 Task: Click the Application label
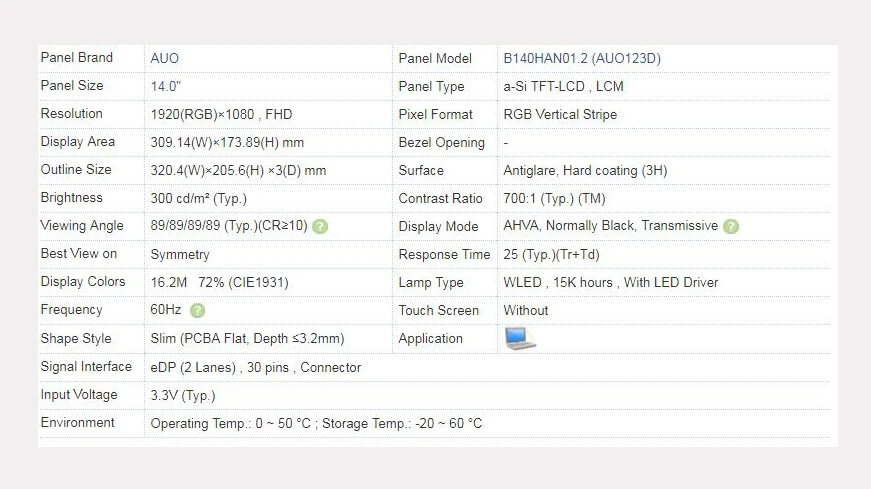431,338
